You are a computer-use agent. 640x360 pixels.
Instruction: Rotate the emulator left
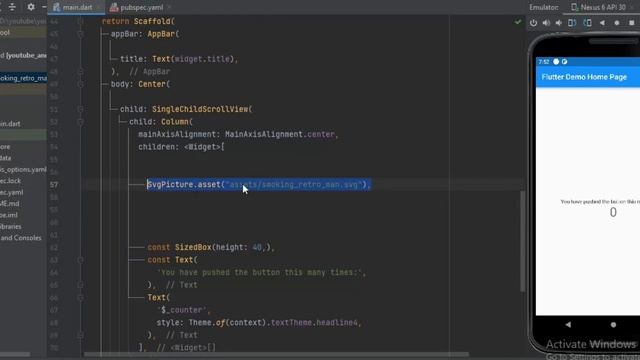(572, 23)
